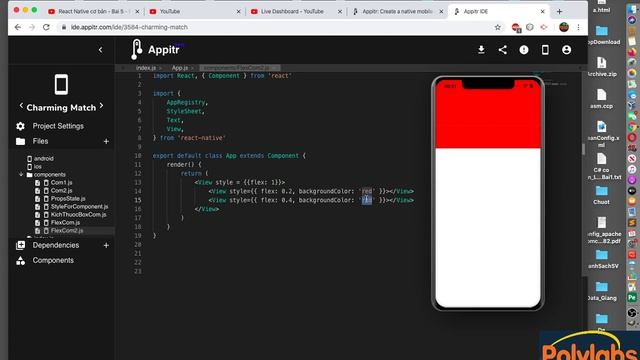Select FlexCom2.js file
Screen dimensions: 640x360
(x=67, y=231)
